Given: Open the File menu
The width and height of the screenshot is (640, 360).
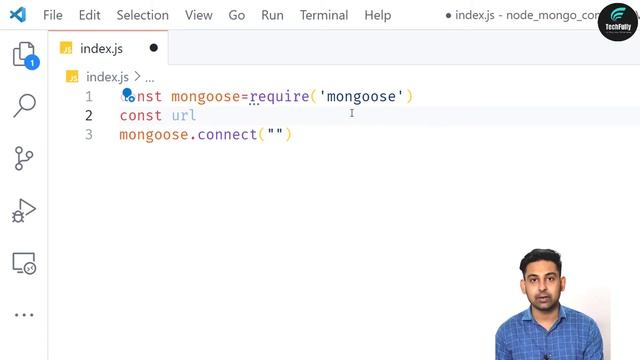Looking at the screenshot, I should click(53, 15).
